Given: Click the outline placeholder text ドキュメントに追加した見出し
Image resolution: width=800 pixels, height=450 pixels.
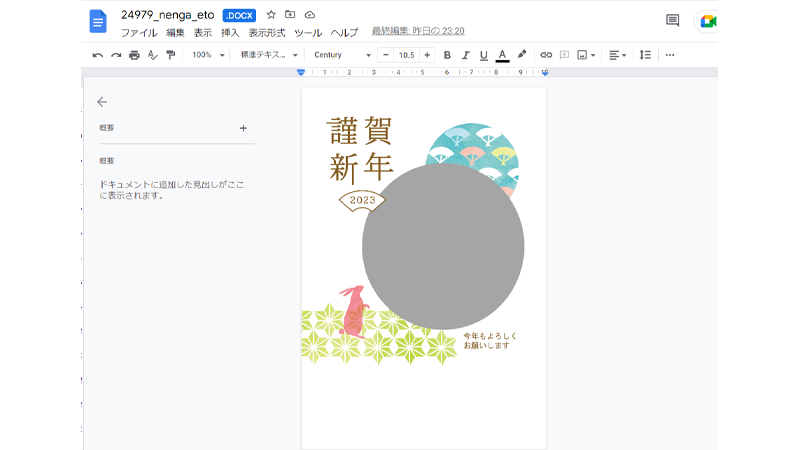Looking at the screenshot, I should [x=171, y=190].
